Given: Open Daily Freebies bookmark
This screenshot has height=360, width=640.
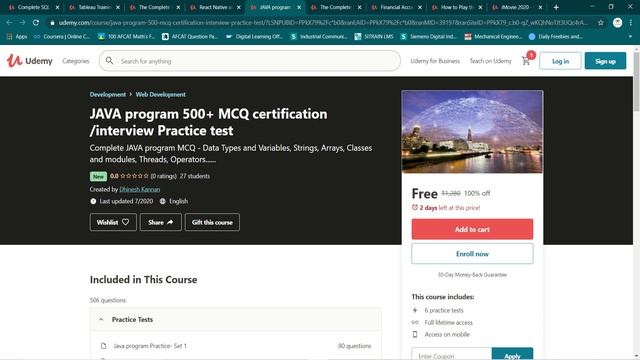Looking at the screenshot, I should [x=555, y=37].
